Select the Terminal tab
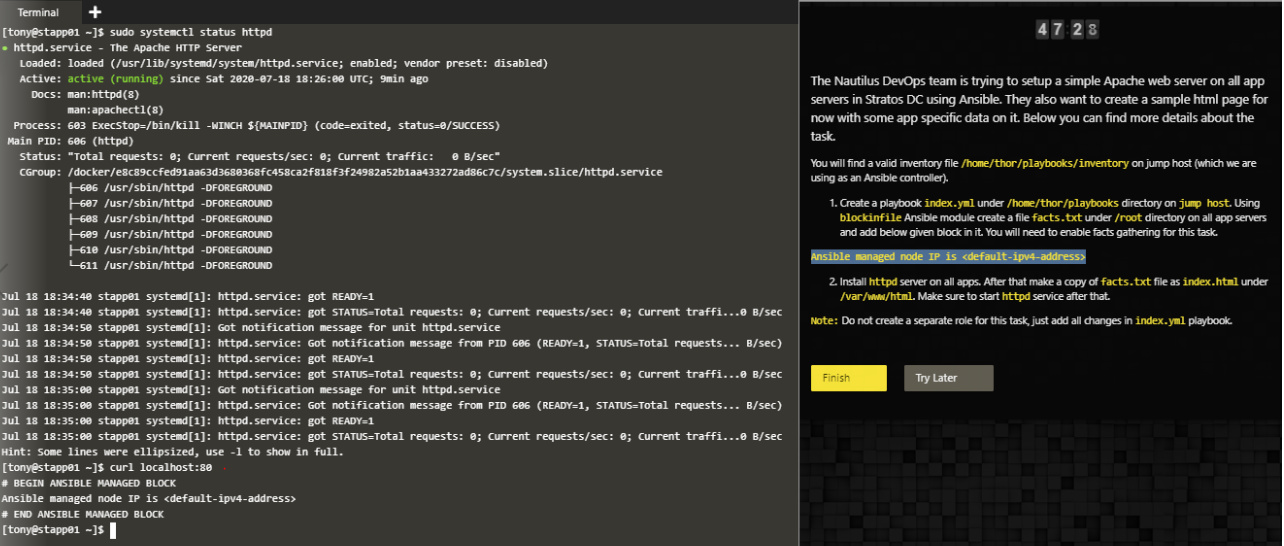 [37, 12]
